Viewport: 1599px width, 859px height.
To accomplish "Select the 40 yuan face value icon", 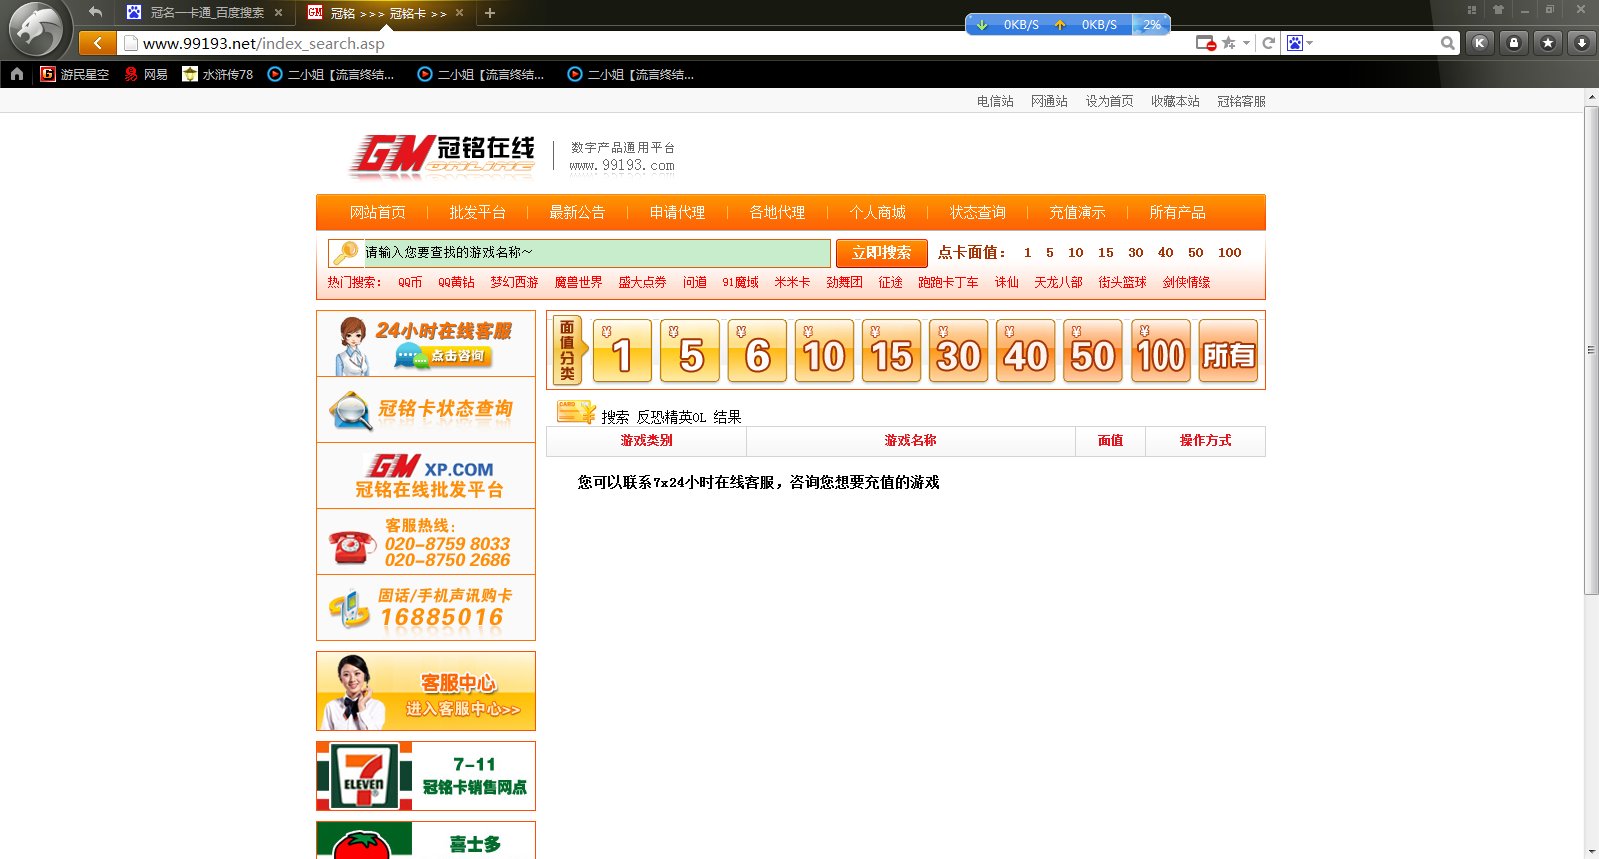I will tap(1026, 351).
